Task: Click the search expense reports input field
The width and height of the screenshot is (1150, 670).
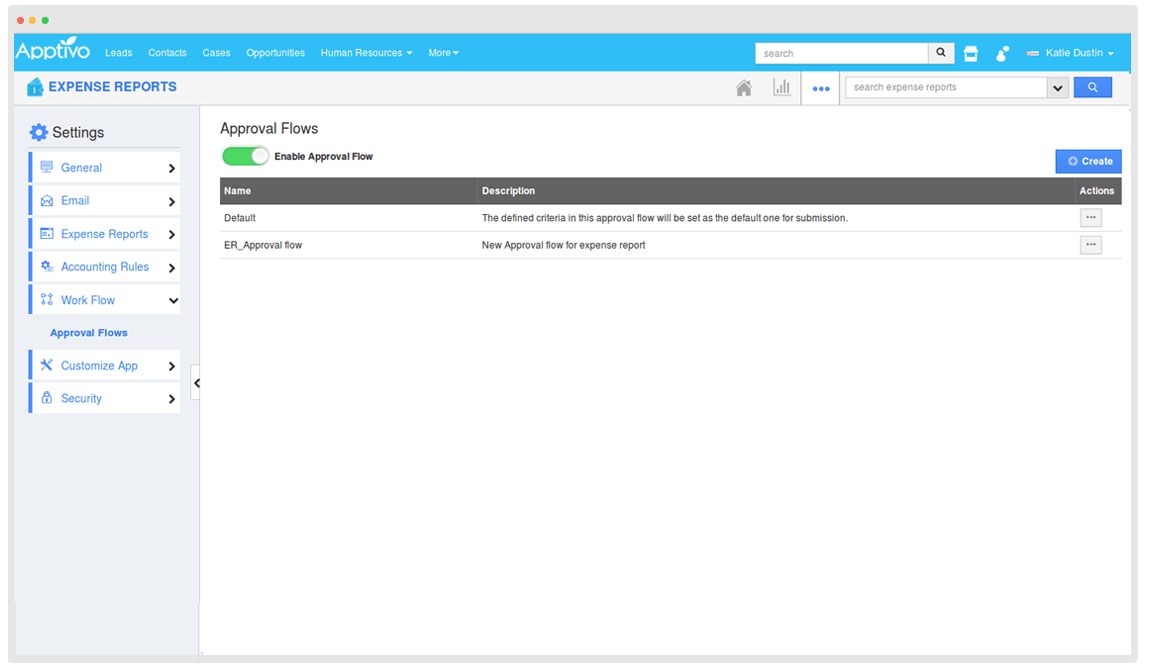Action: coord(945,88)
